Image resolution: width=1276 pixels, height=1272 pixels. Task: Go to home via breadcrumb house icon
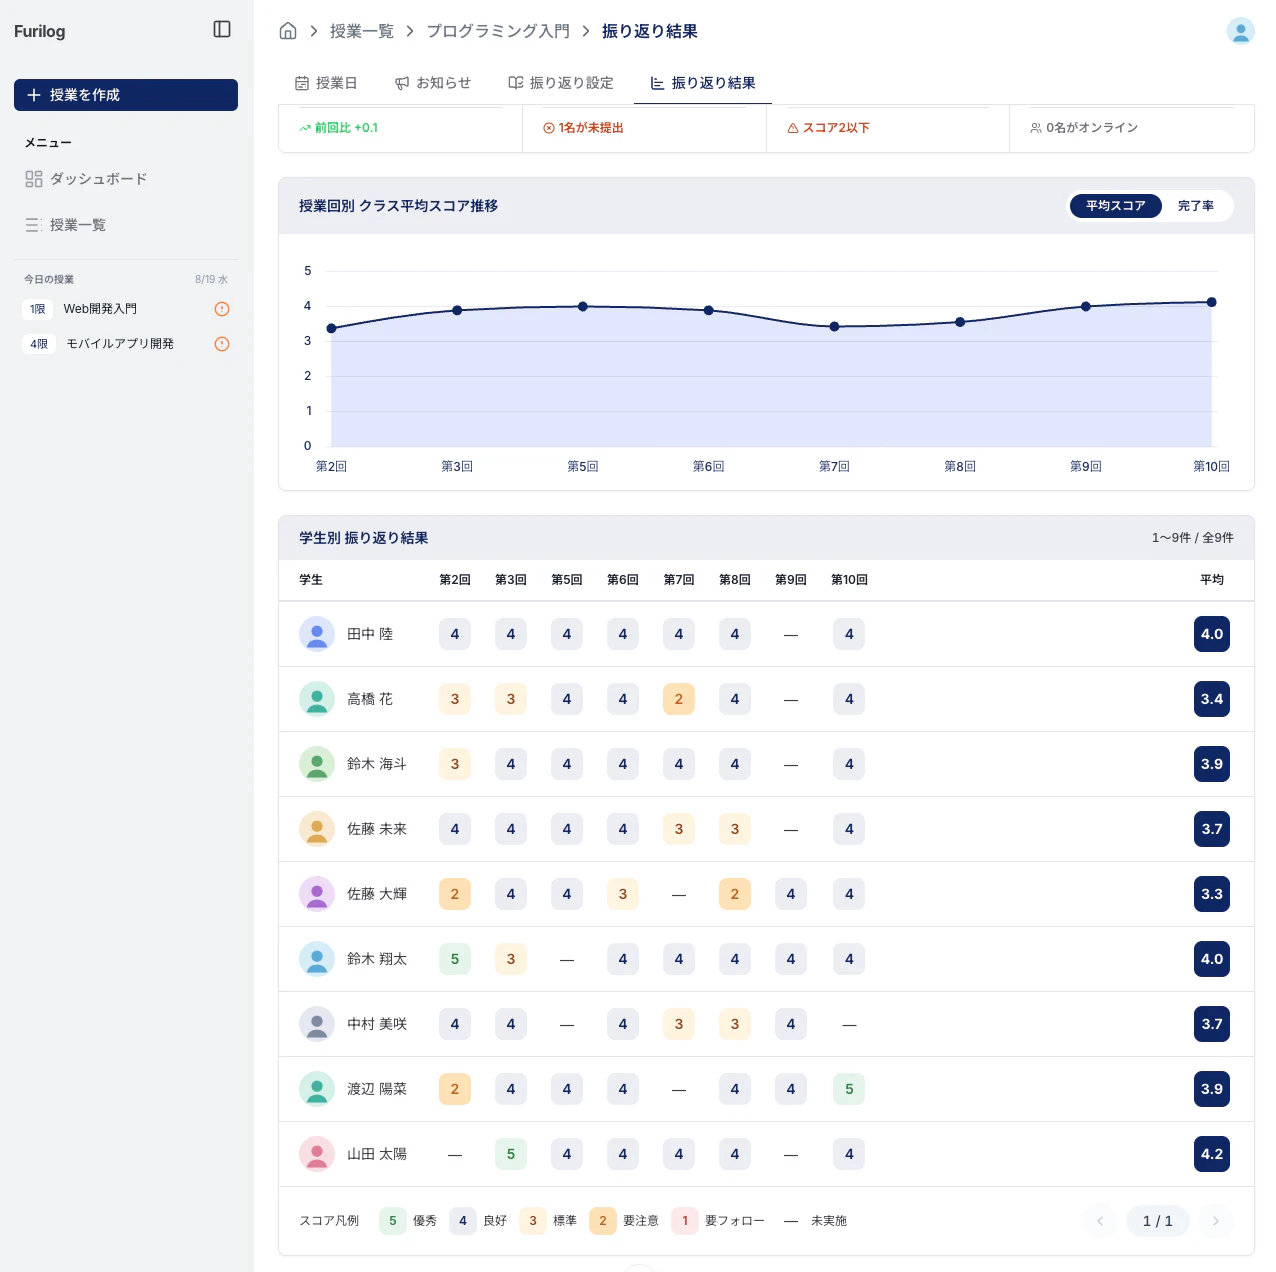[288, 31]
